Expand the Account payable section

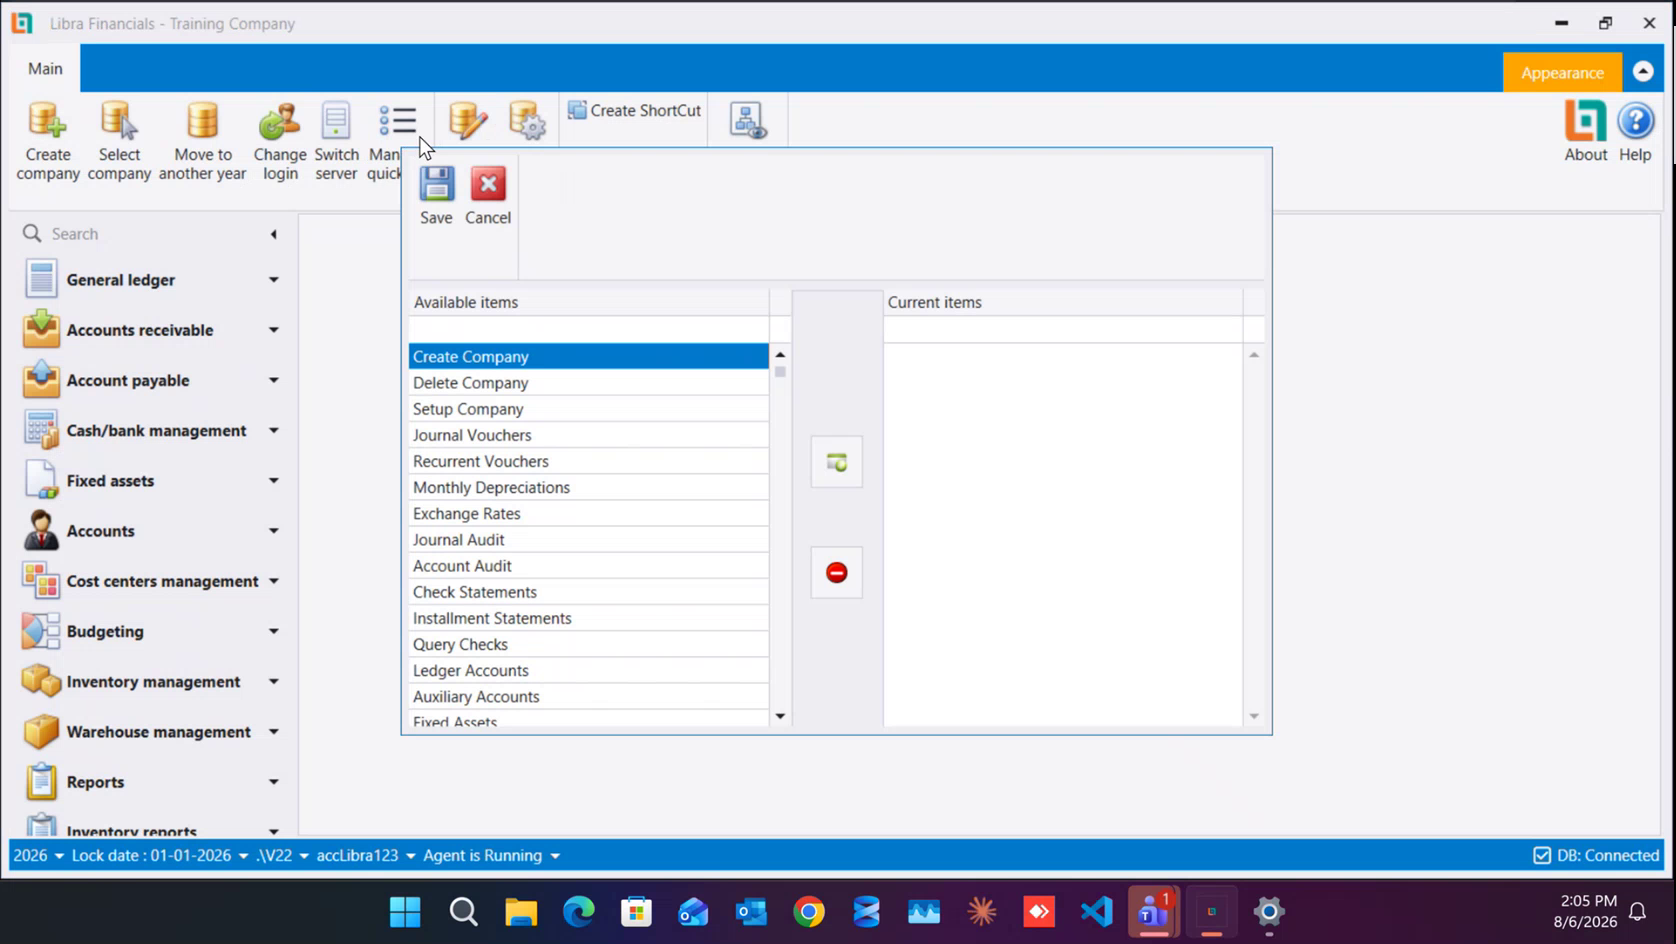pos(273,380)
